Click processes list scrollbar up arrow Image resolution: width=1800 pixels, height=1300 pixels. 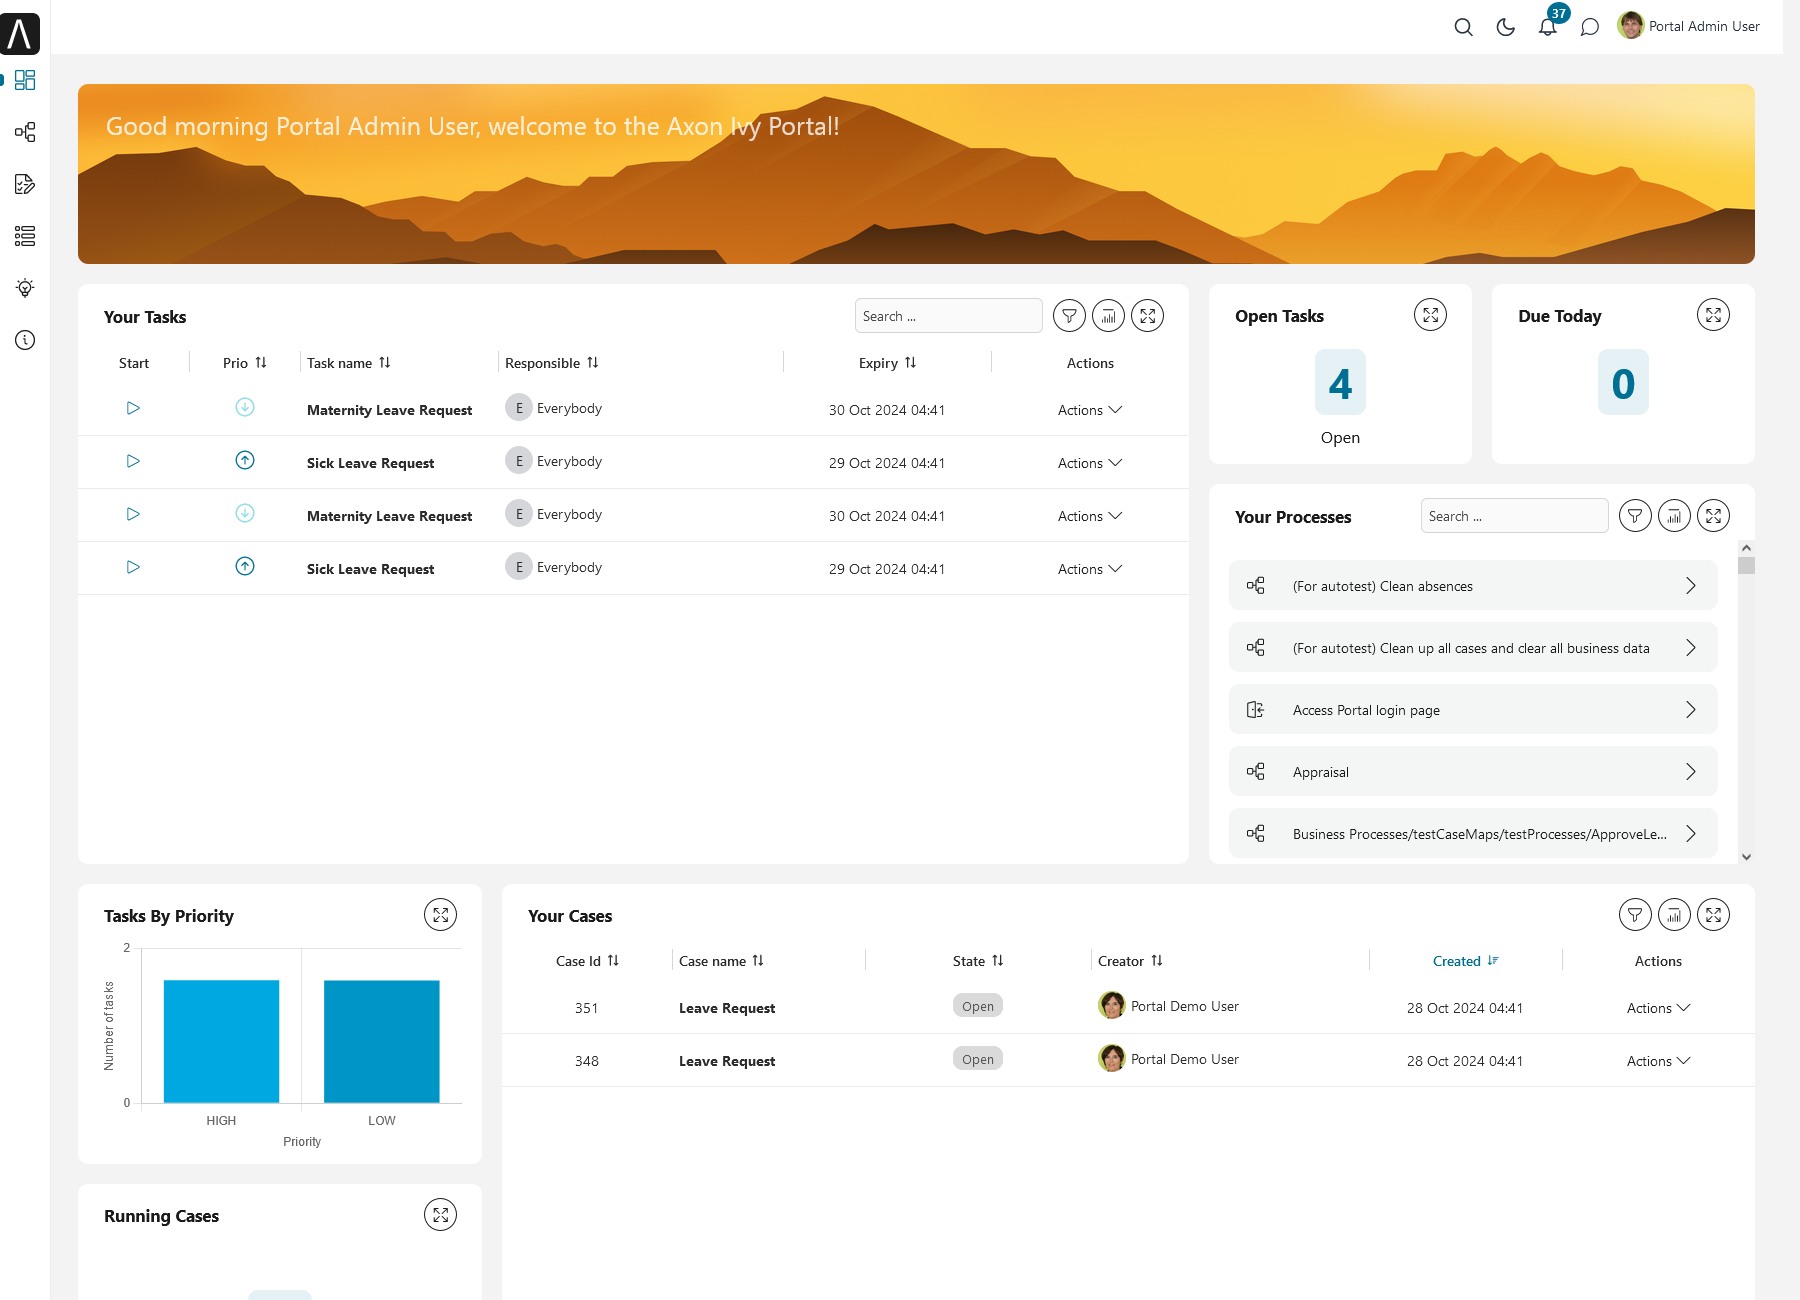1746,548
